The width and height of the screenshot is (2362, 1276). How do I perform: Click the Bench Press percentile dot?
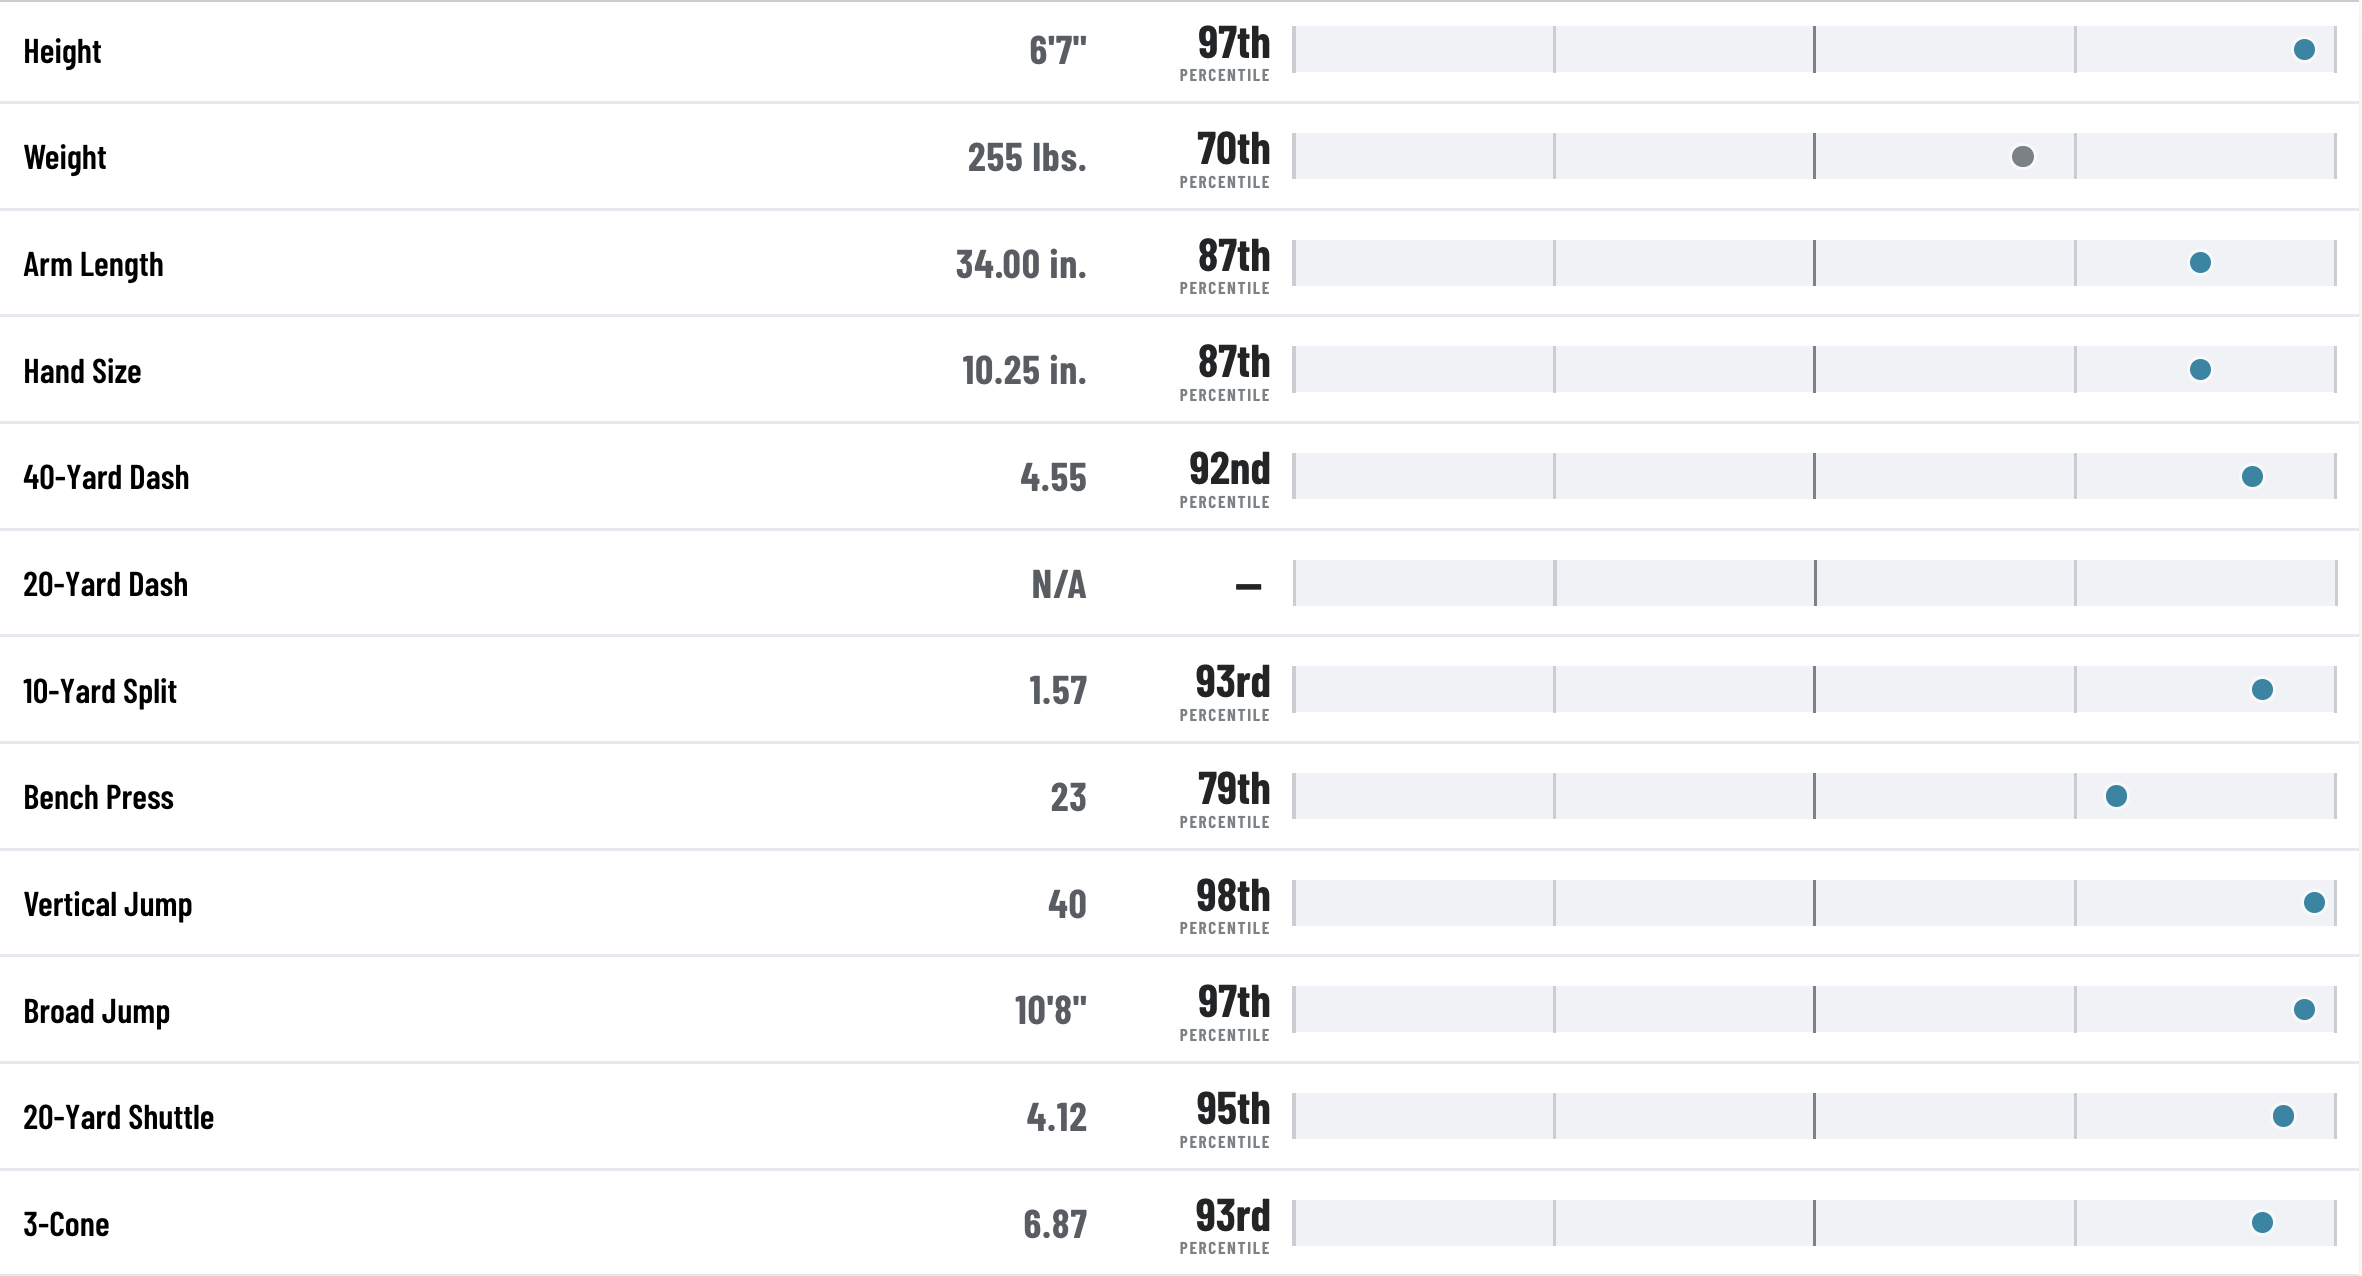point(2116,796)
